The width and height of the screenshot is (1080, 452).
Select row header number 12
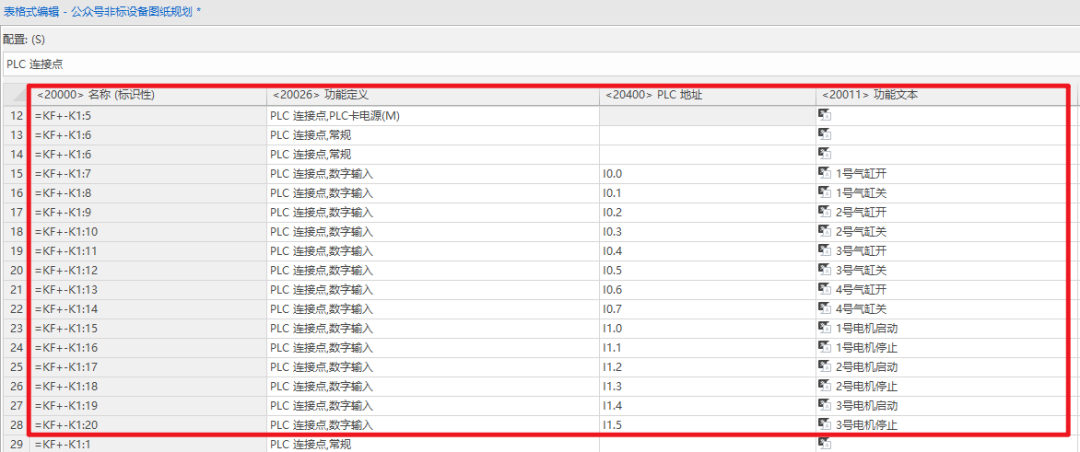click(16, 116)
